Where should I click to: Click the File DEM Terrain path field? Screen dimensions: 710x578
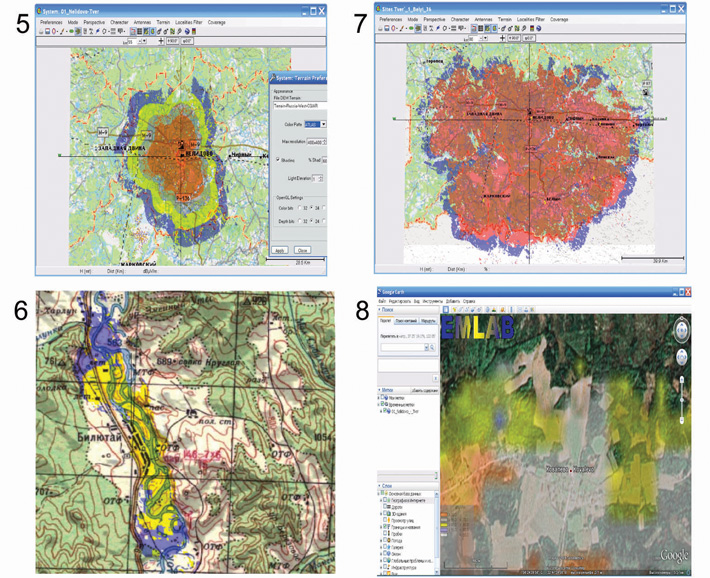[x=300, y=106]
